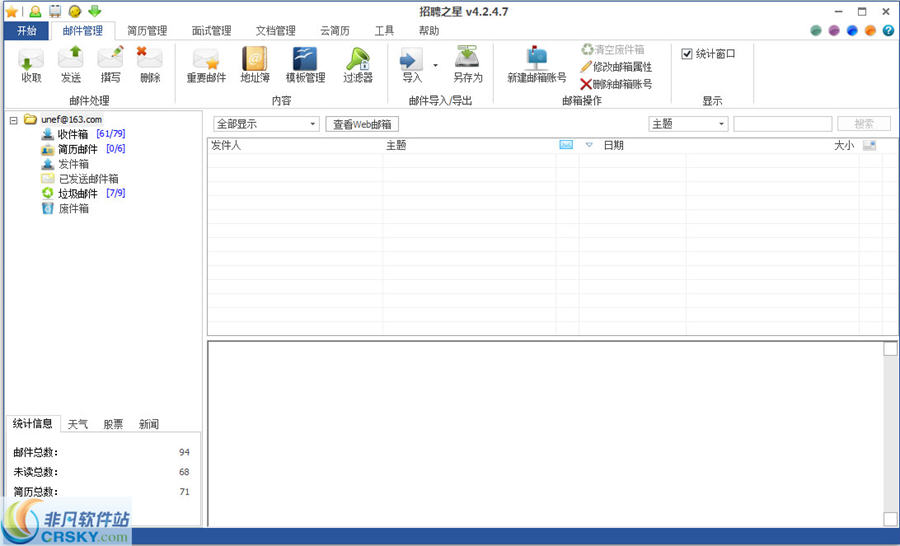The width and height of the screenshot is (900, 546).
Task: Switch to the 开始 tab
Action: pos(26,30)
